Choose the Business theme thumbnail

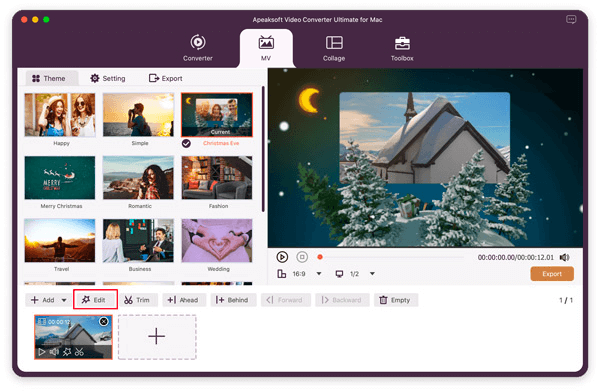(138, 240)
